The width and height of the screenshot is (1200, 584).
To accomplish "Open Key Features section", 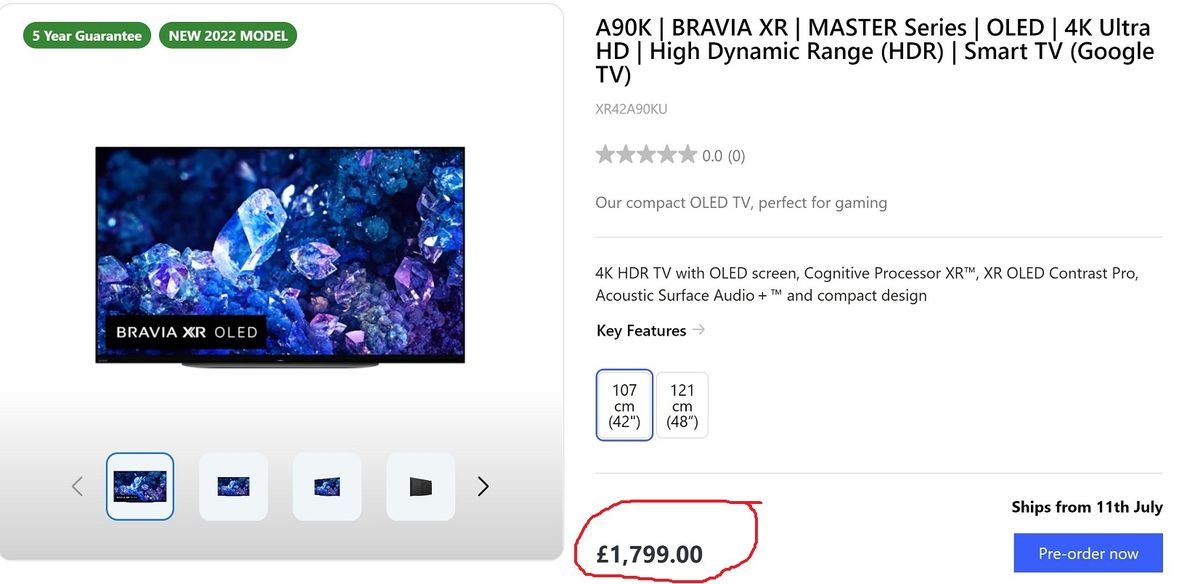I will (x=640, y=330).
